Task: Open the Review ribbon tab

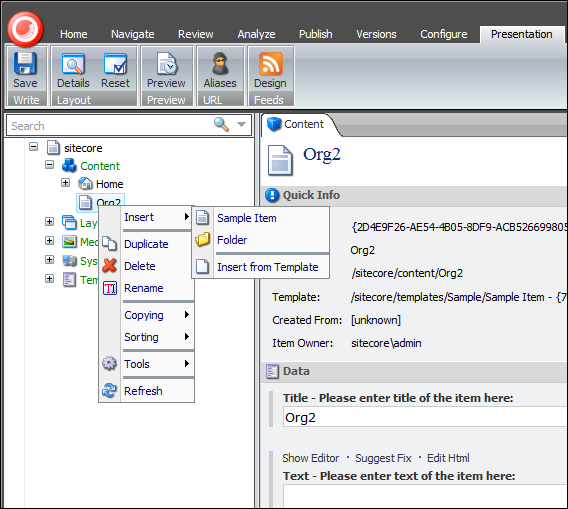Action: point(196,34)
